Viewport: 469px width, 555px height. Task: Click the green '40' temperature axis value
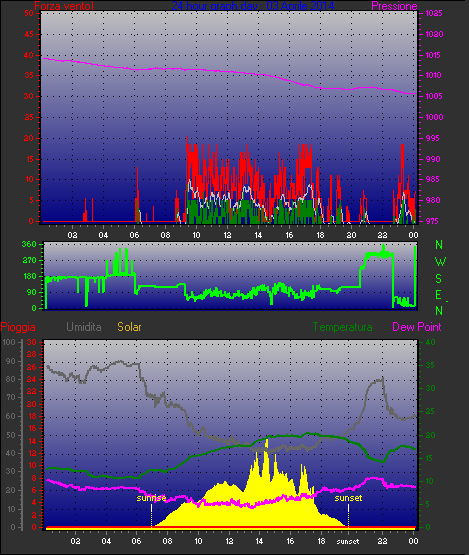pyautogui.click(x=430, y=342)
